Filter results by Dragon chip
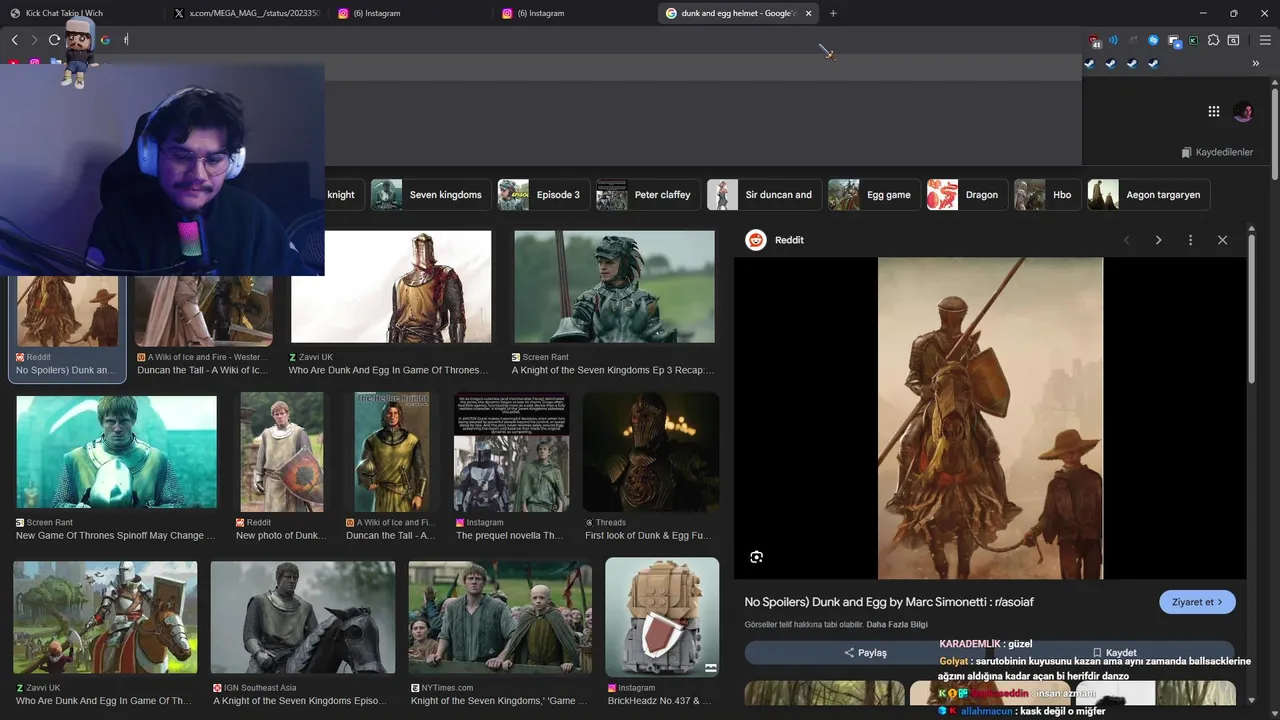Screen dimensions: 1280x720 (966, 195)
